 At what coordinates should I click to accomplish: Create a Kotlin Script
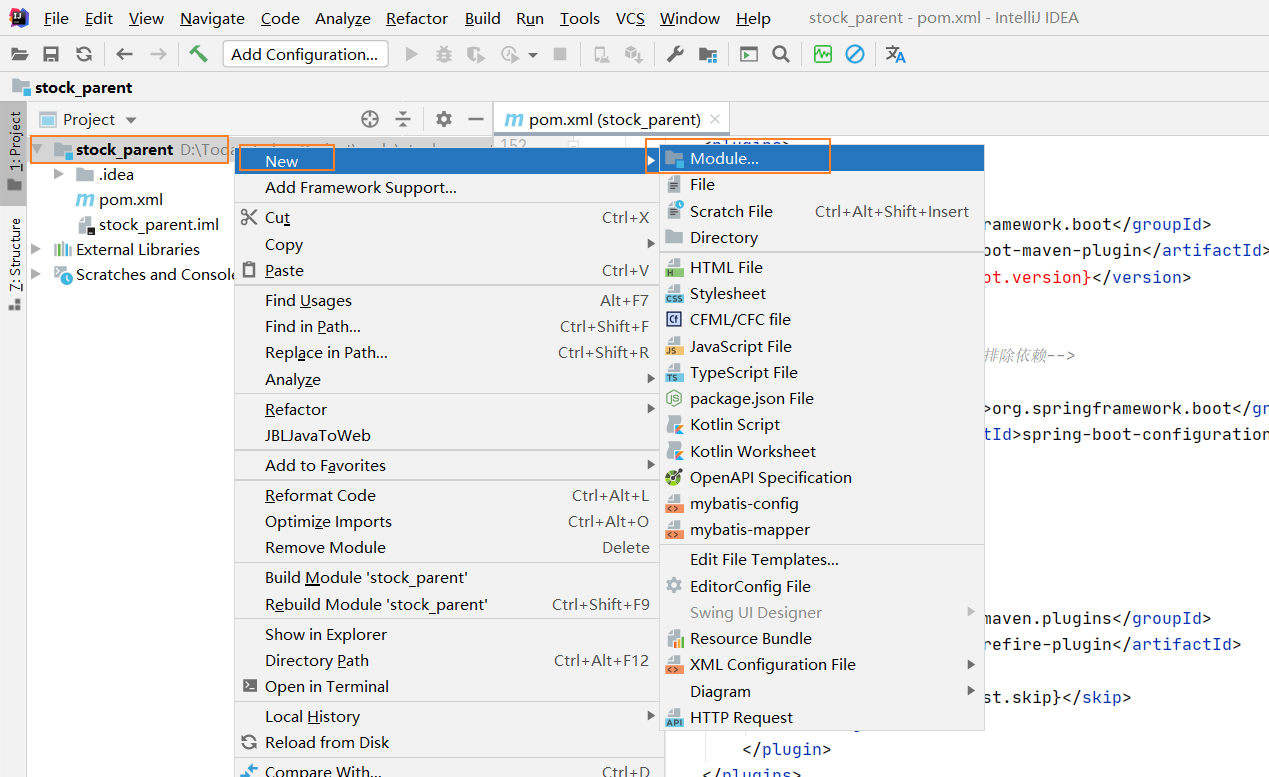click(x=822, y=424)
